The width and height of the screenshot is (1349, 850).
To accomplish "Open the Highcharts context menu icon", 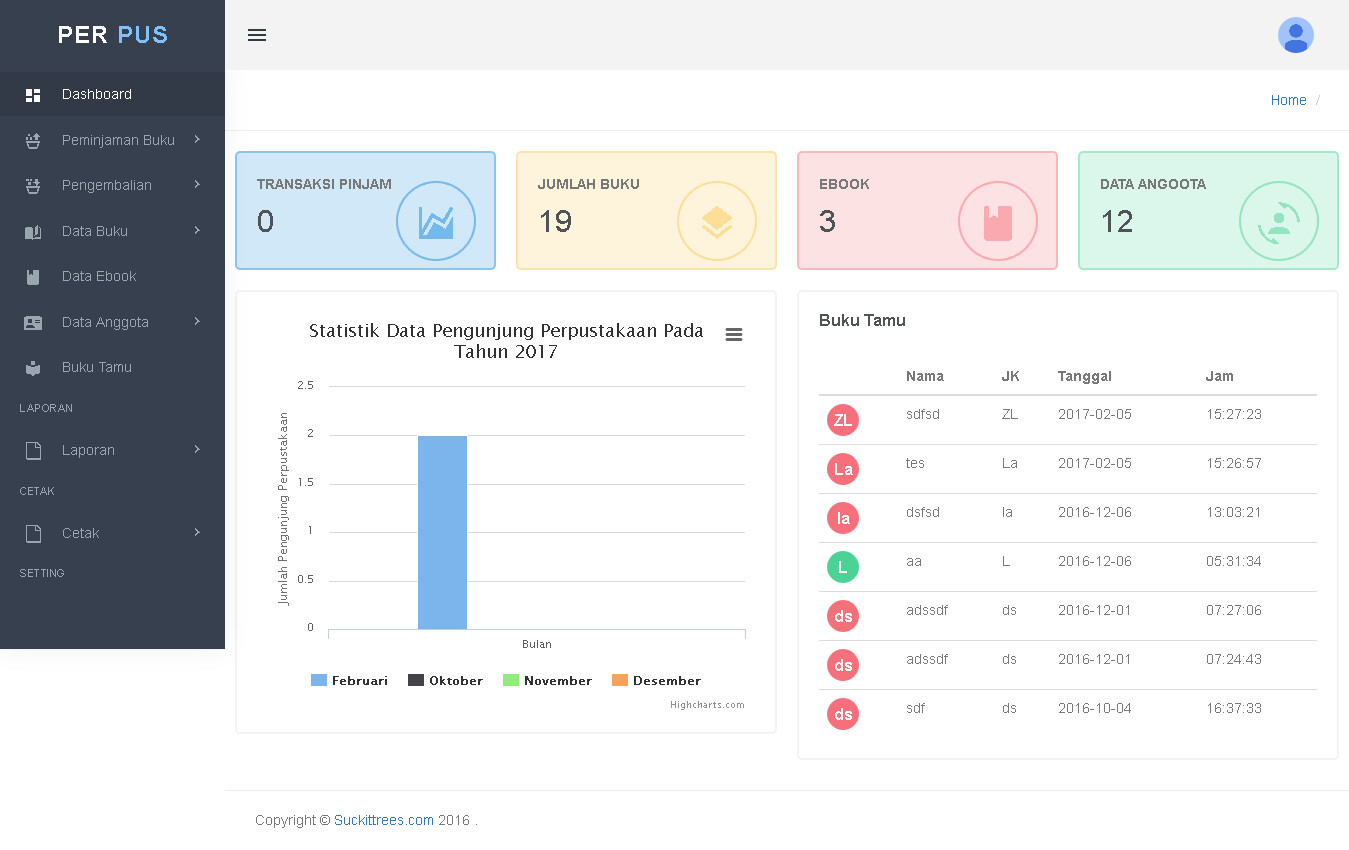I will coord(734,334).
